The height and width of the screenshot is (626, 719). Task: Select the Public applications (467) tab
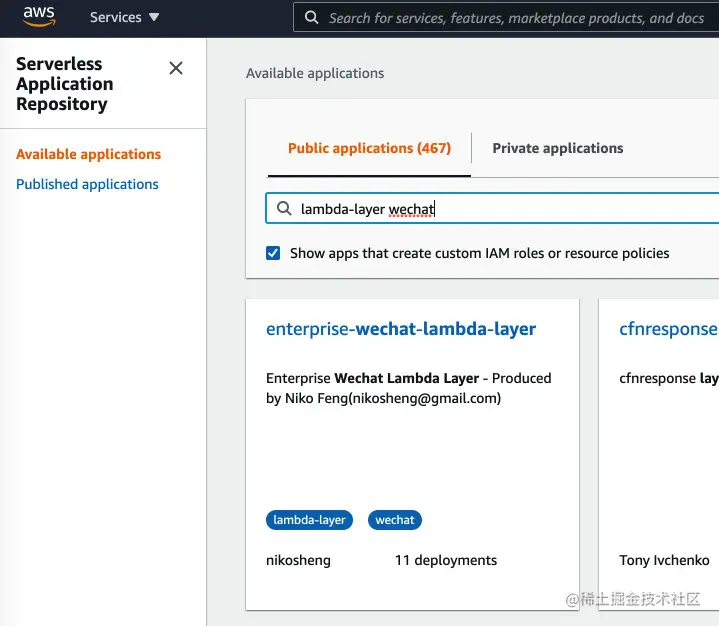(369, 148)
